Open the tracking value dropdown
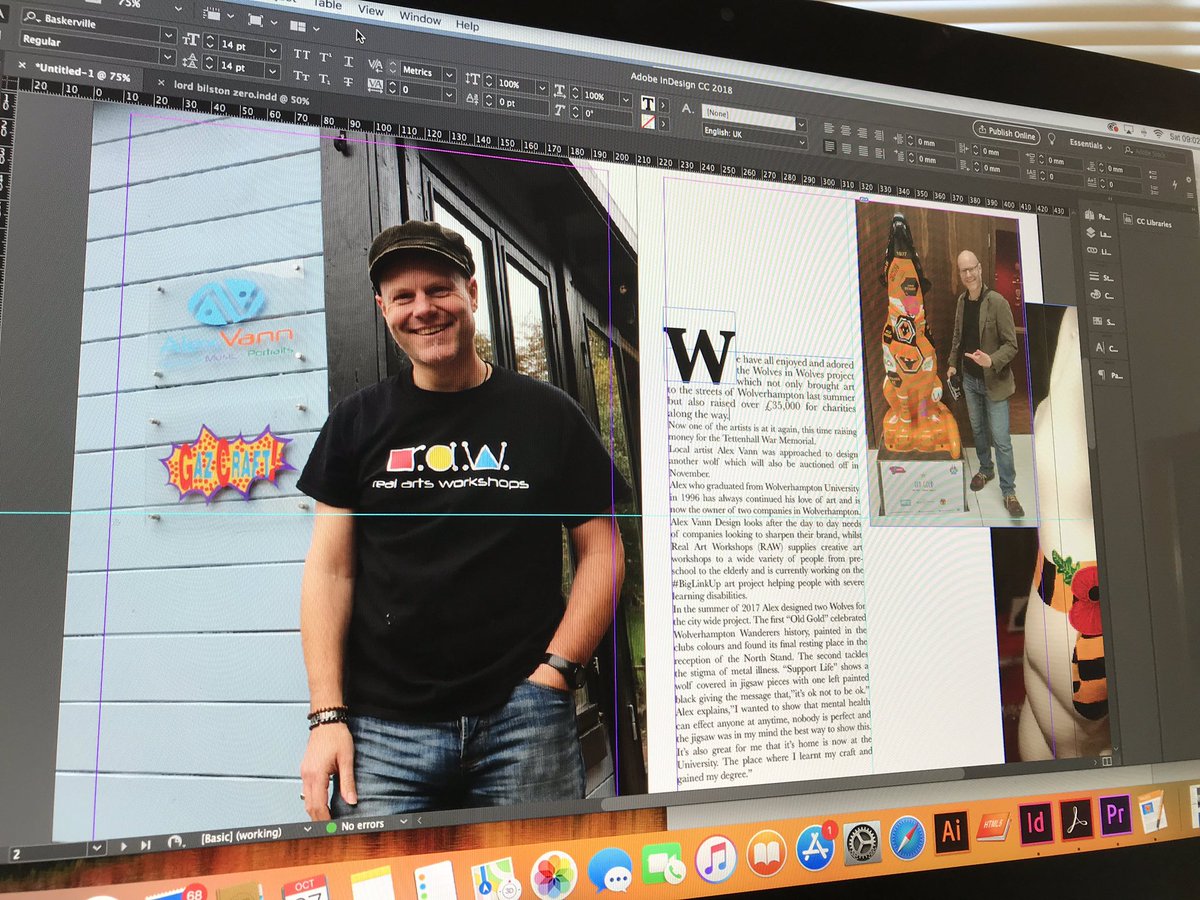 [x=450, y=94]
